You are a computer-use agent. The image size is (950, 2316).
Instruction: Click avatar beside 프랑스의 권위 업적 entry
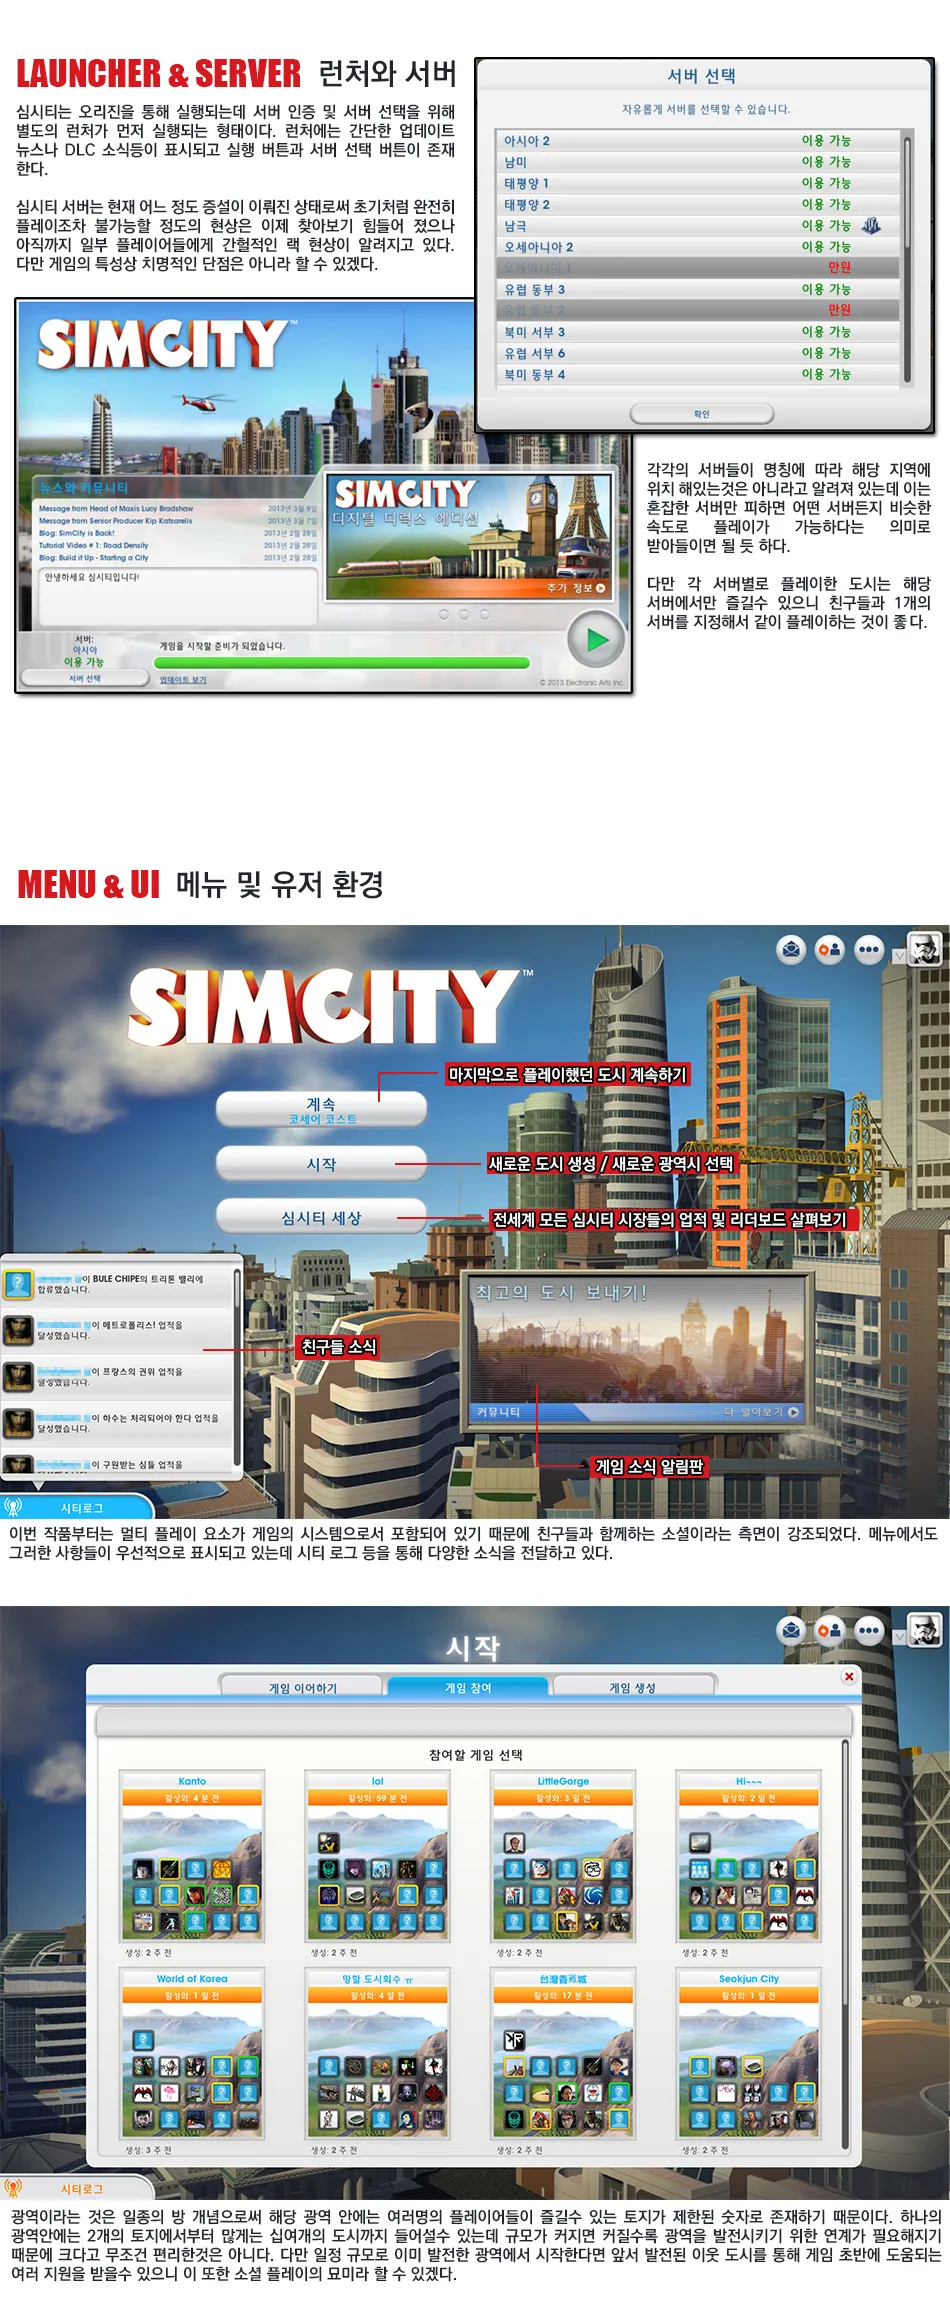pyautogui.click(x=17, y=1377)
